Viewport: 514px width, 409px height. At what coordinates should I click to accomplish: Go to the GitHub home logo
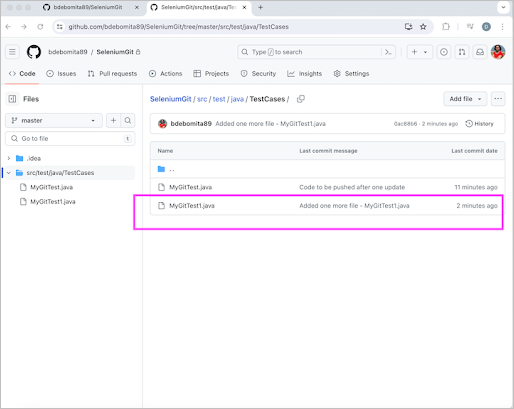(34, 52)
